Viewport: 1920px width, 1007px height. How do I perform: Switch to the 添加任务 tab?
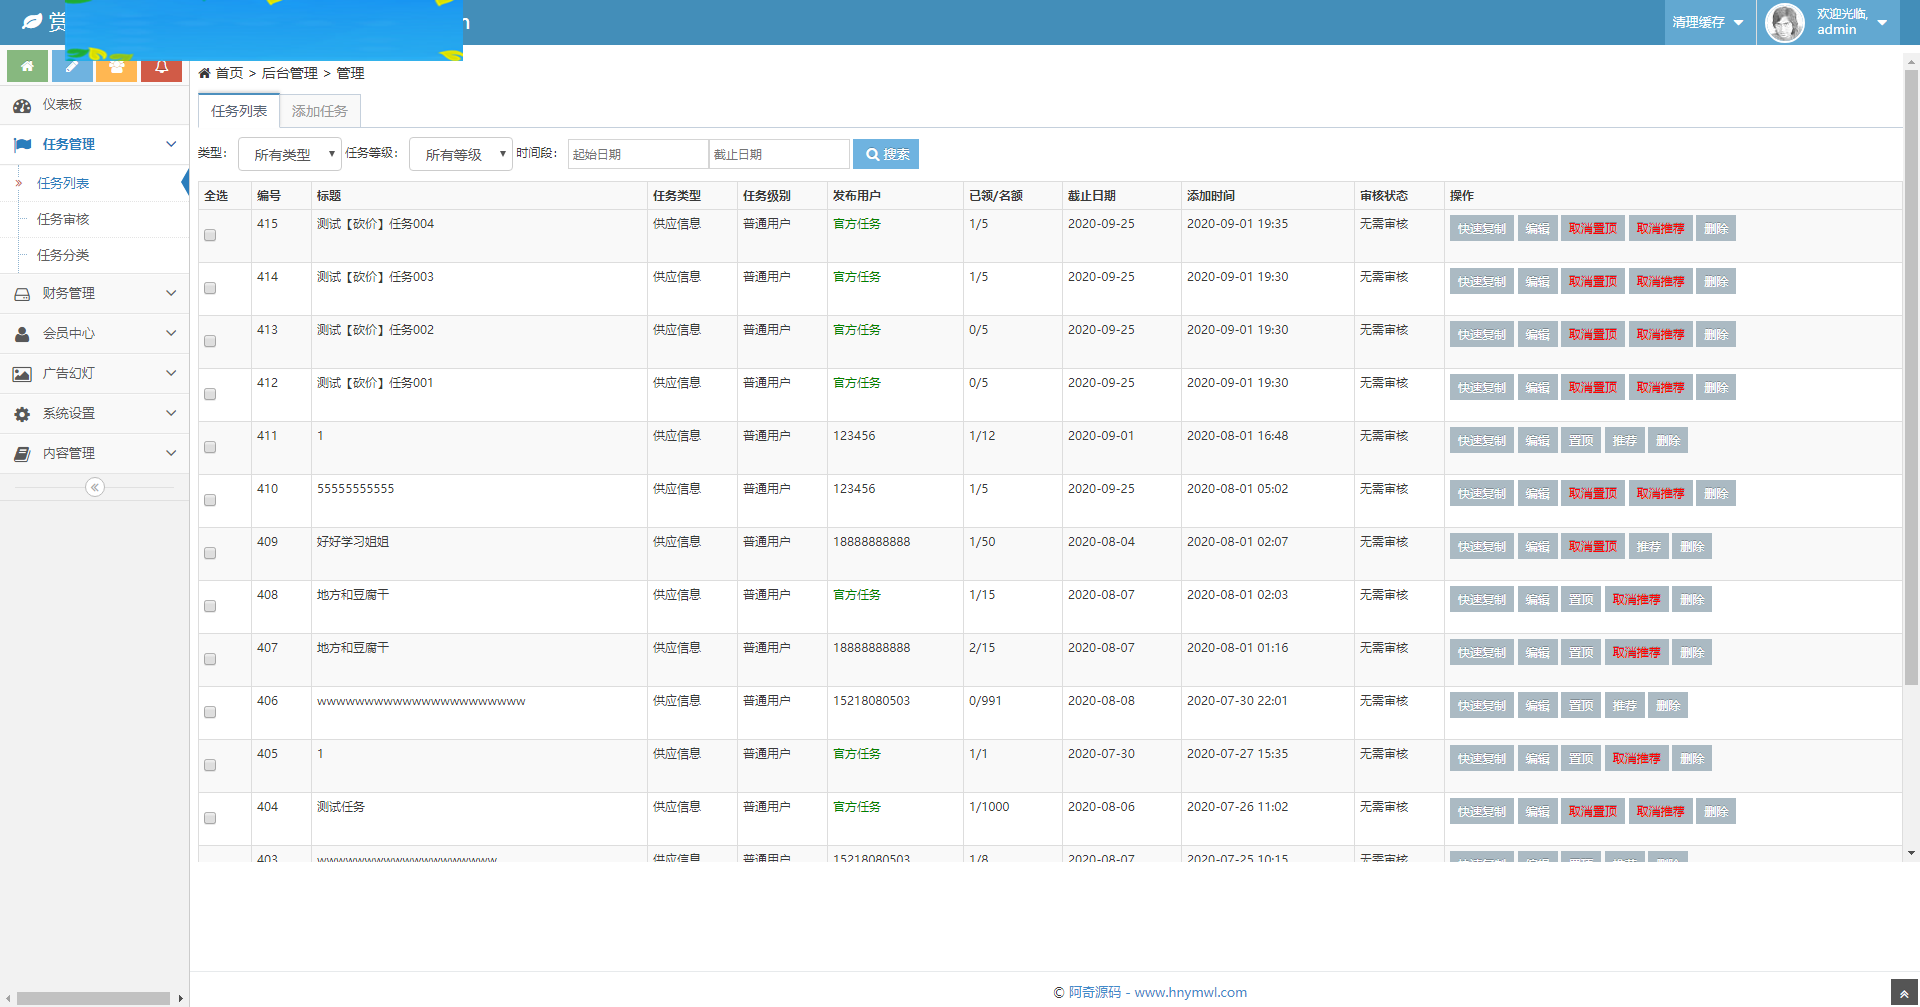click(x=320, y=111)
